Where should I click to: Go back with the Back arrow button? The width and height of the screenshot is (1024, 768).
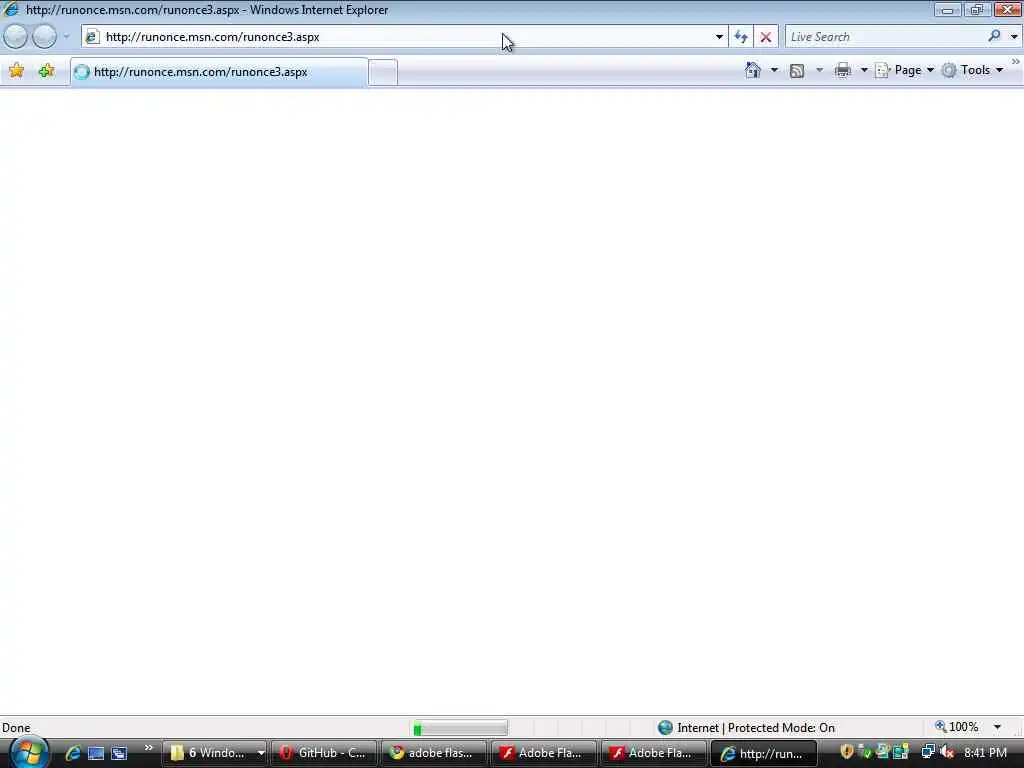click(x=16, y=37)
